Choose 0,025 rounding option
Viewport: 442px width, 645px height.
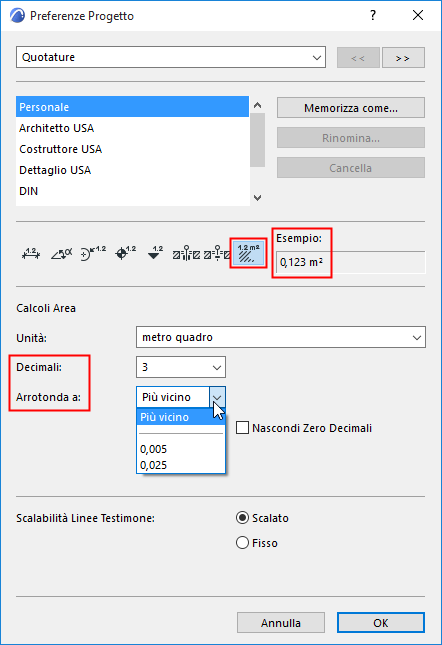tap(181, 465)
